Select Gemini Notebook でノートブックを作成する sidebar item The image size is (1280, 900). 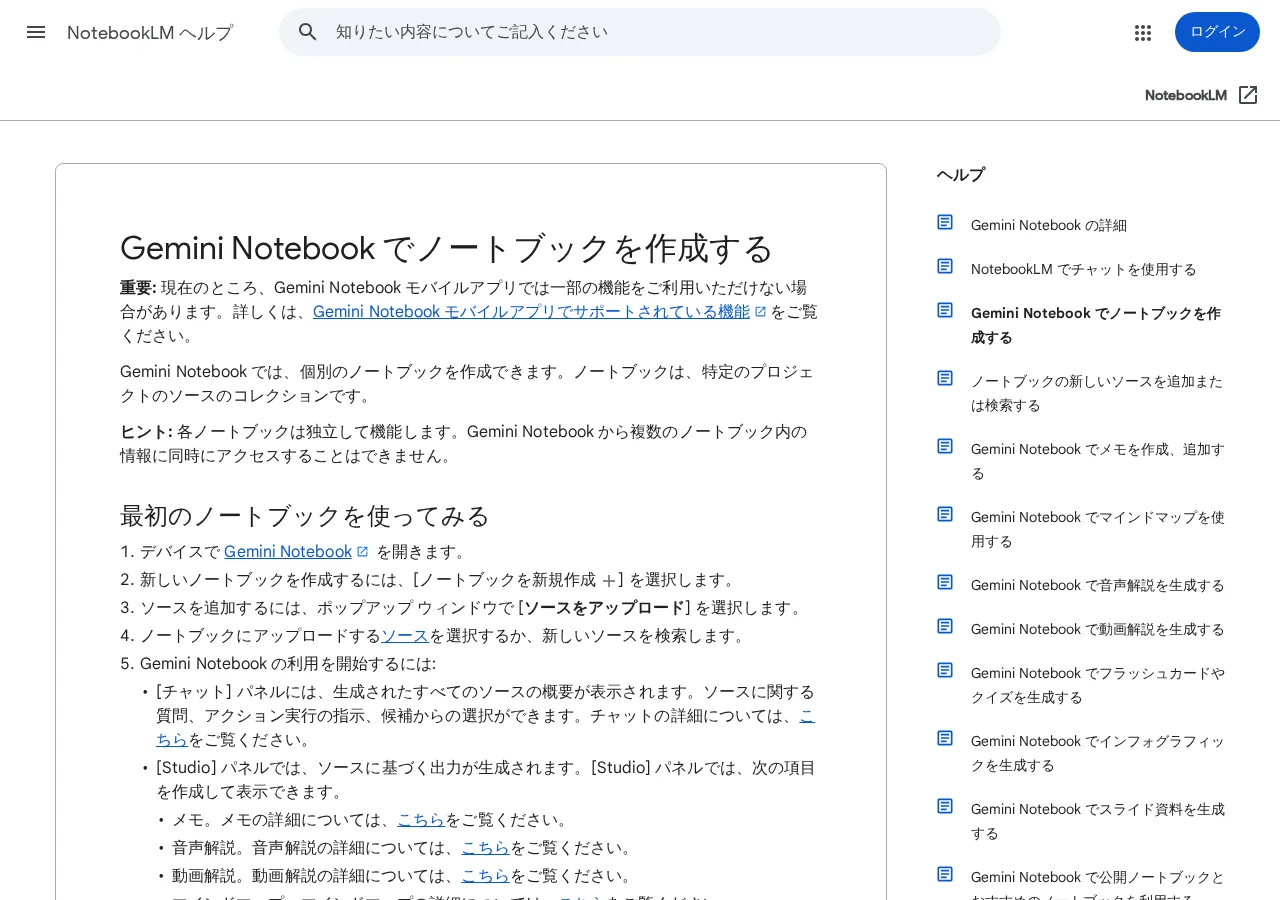click(1096, 325)
